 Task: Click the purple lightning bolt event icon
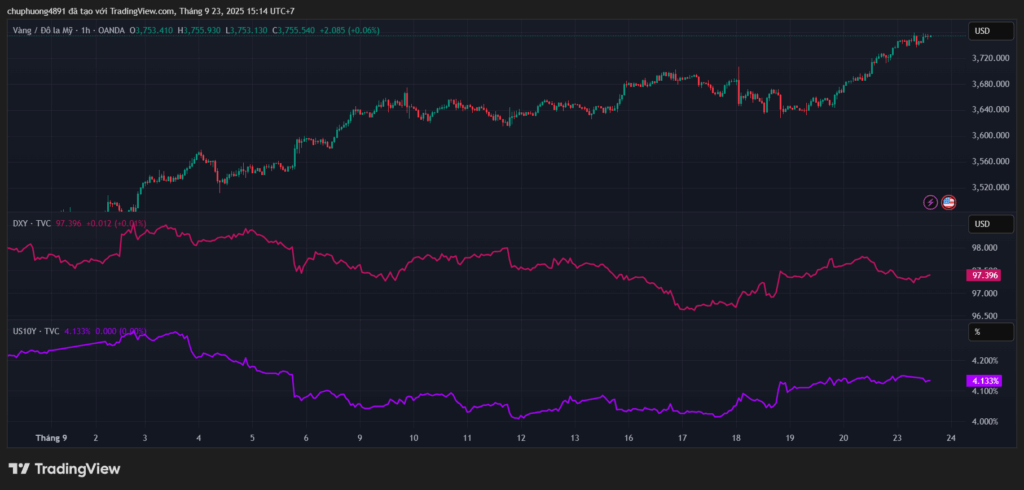coord(931,202)
